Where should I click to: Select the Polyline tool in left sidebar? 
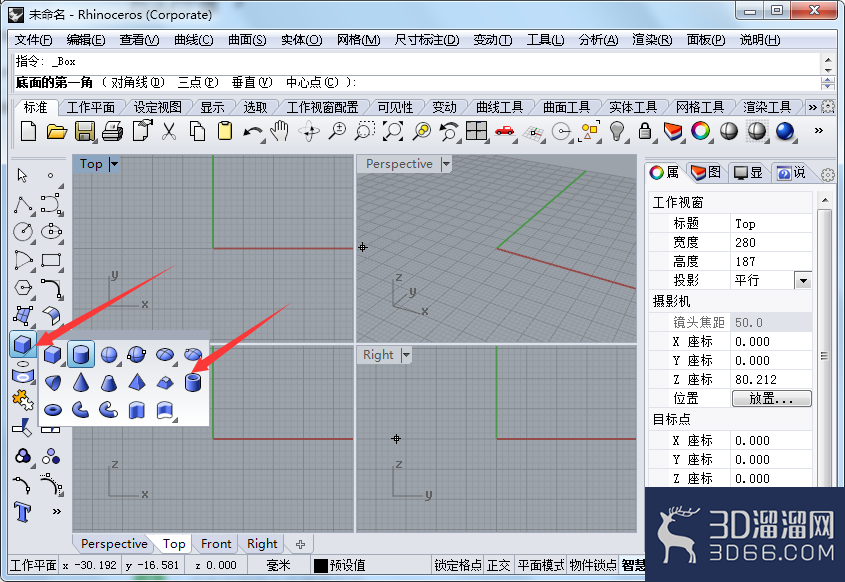[x=23, y=205]
